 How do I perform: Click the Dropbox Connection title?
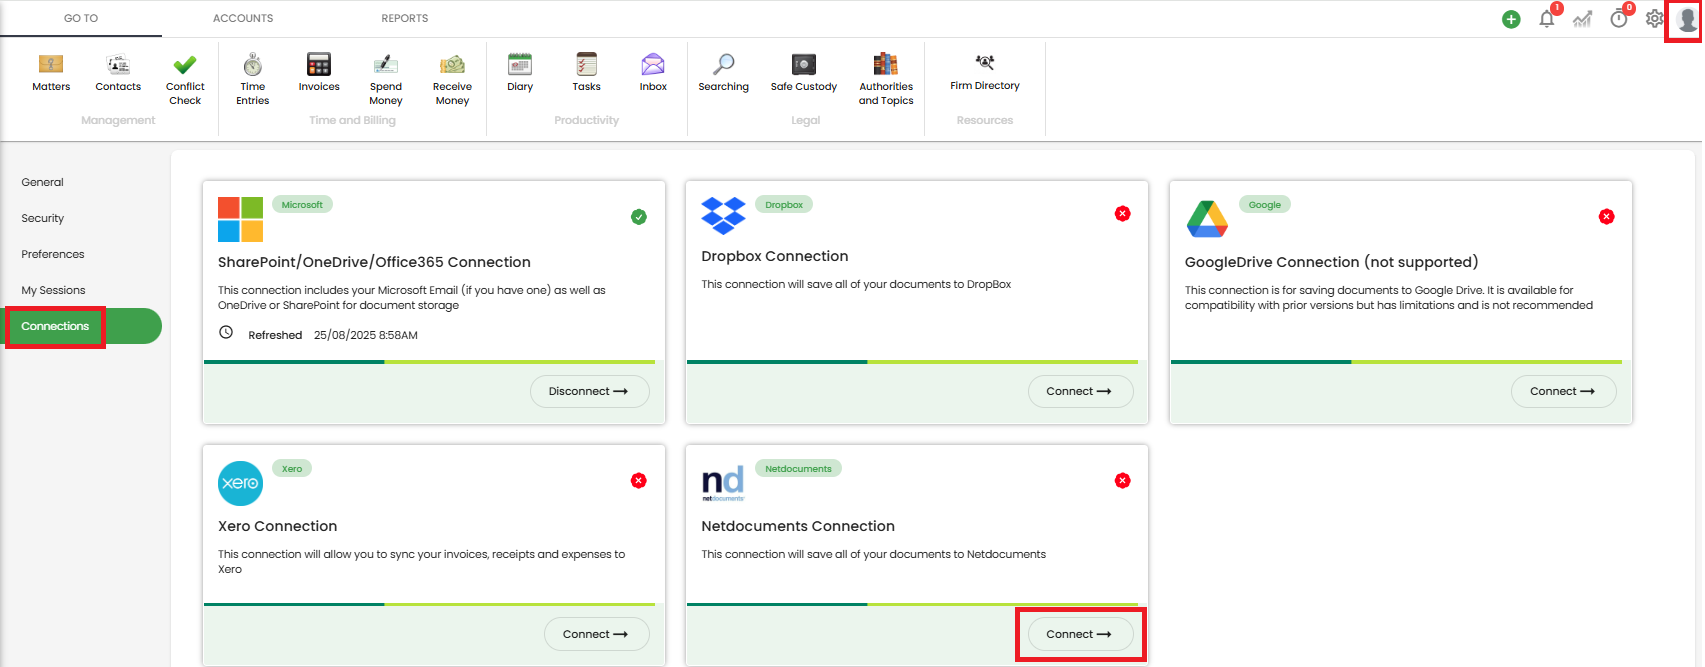tap(775, 256)
